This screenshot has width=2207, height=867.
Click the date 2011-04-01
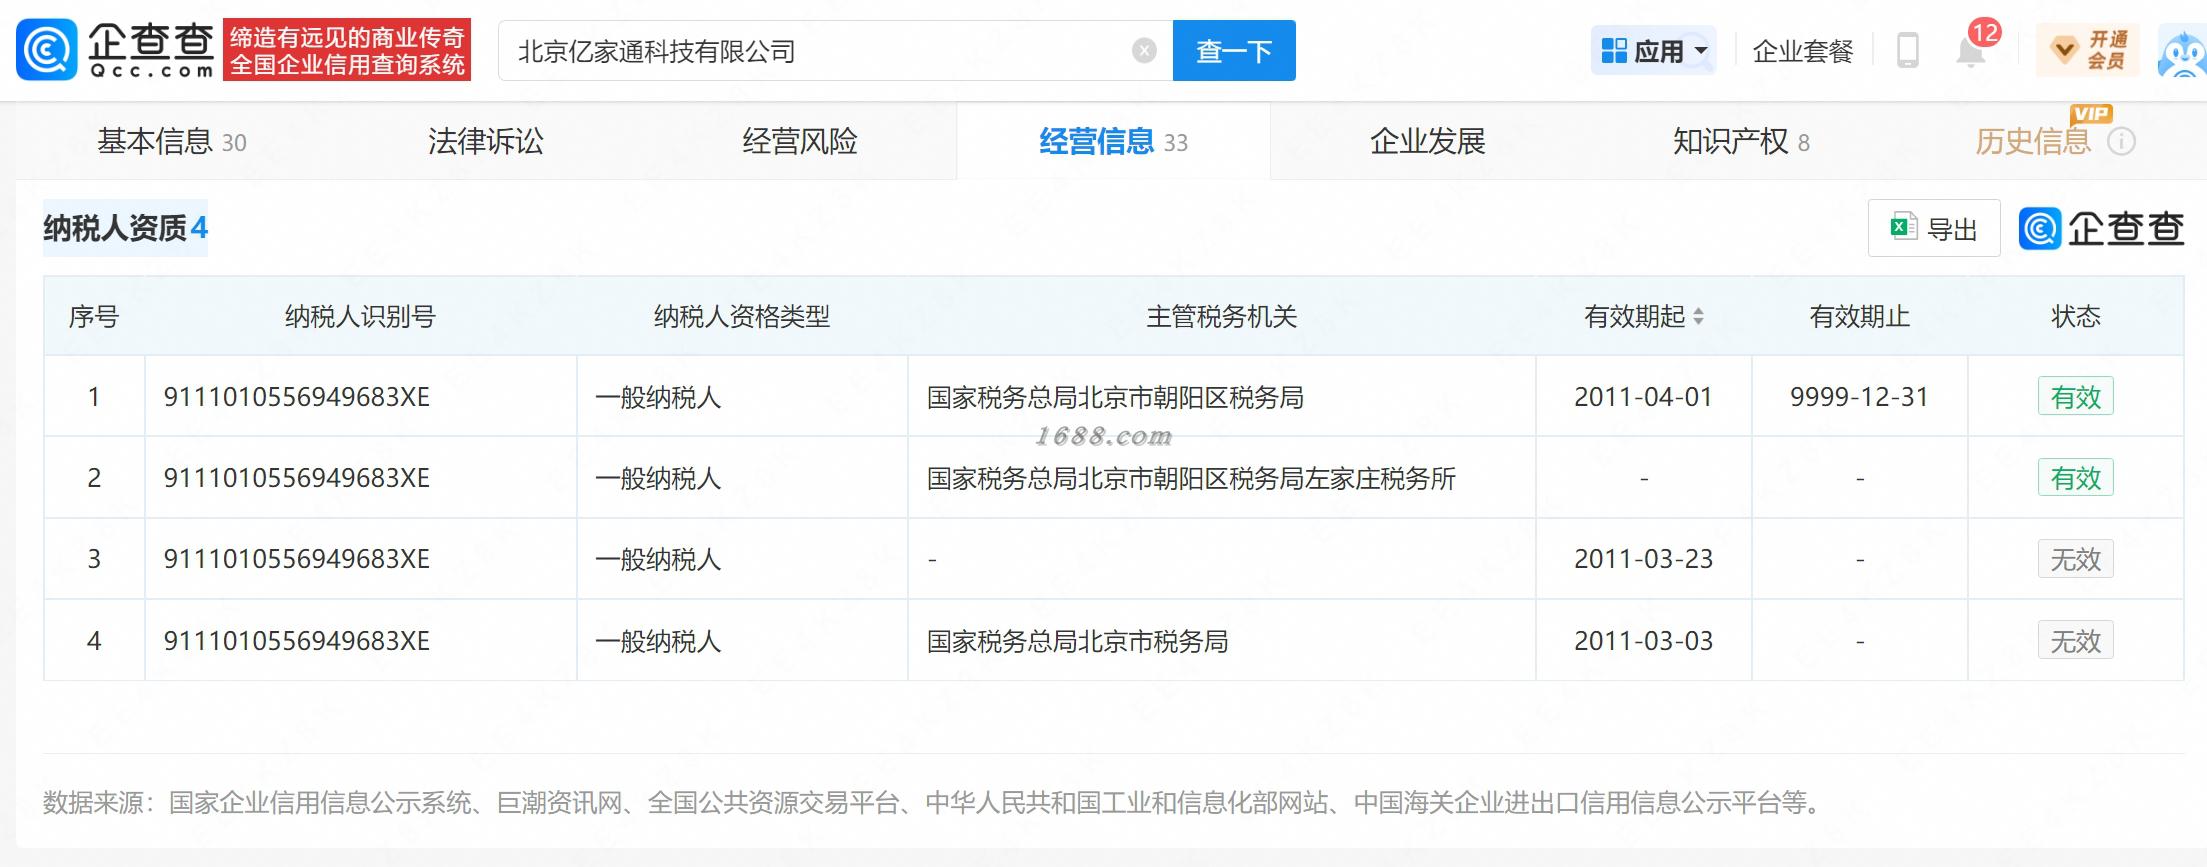[x=1643, y=397]
